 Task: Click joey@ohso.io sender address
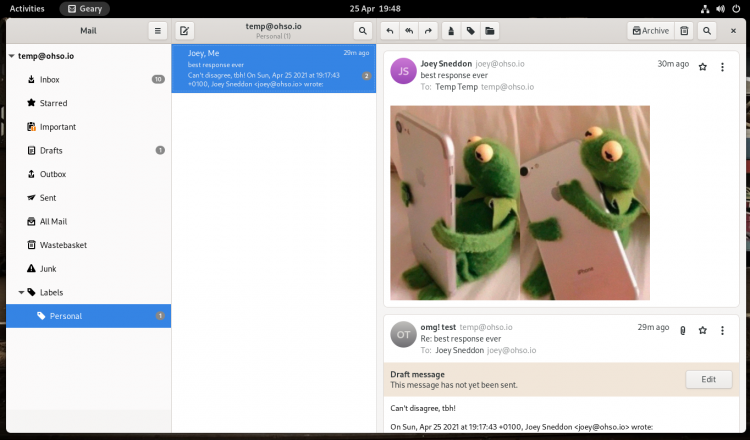[500, 64]
